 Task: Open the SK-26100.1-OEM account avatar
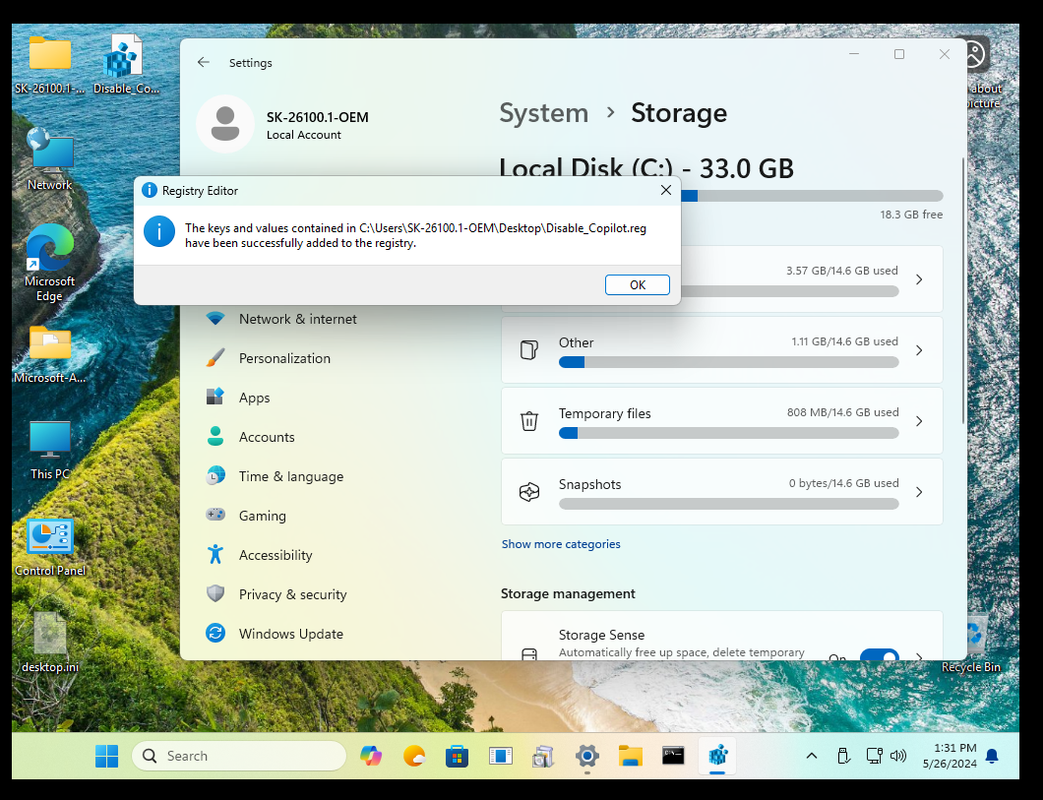click(225, 124)
